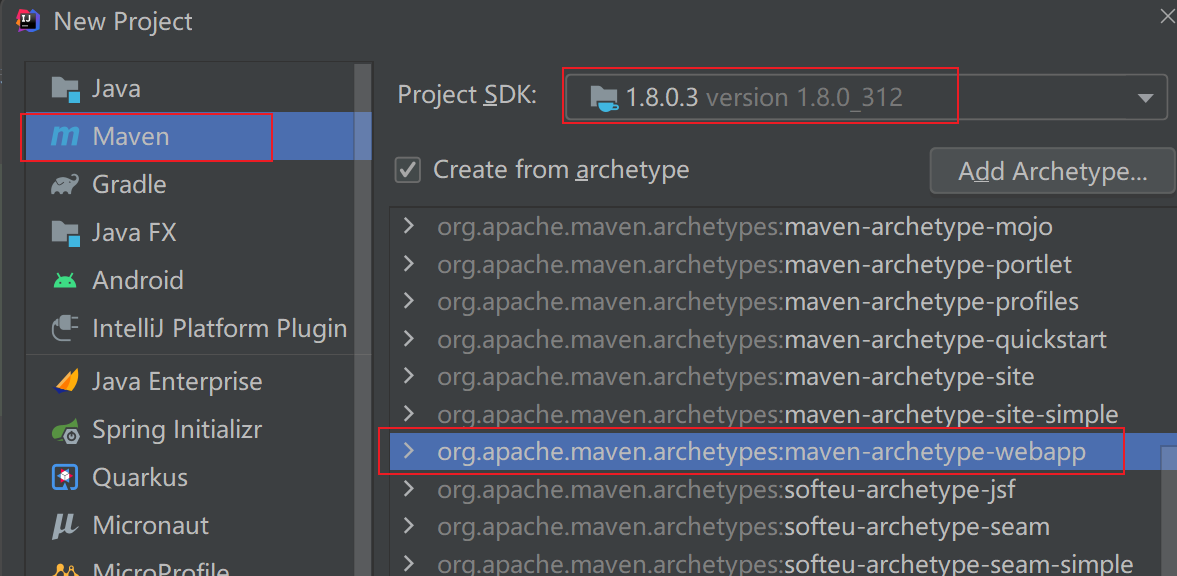
Task: Expand maven-archetype-mojo node
Action: [408, 226]
